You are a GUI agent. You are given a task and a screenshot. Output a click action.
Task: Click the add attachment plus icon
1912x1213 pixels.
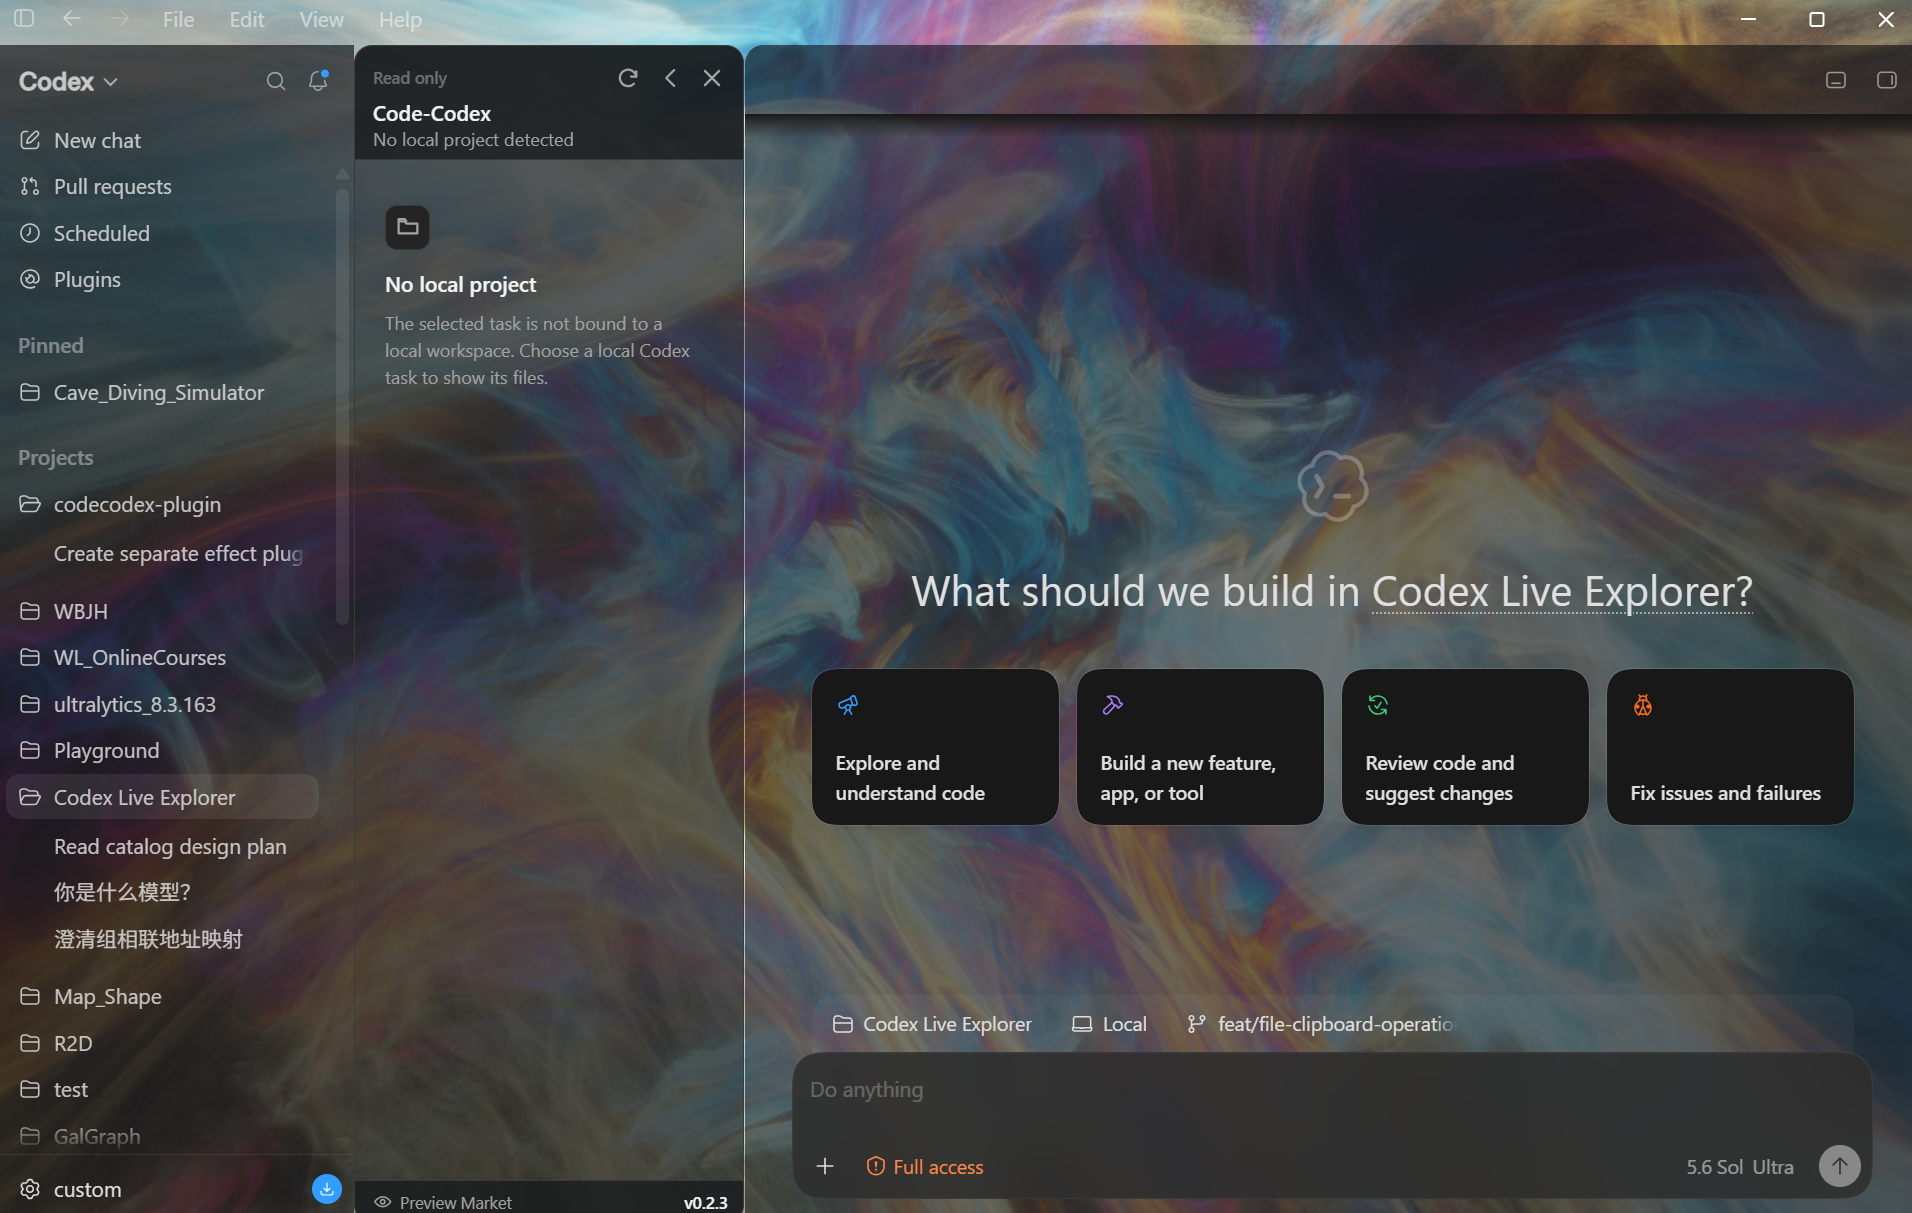825,1166
